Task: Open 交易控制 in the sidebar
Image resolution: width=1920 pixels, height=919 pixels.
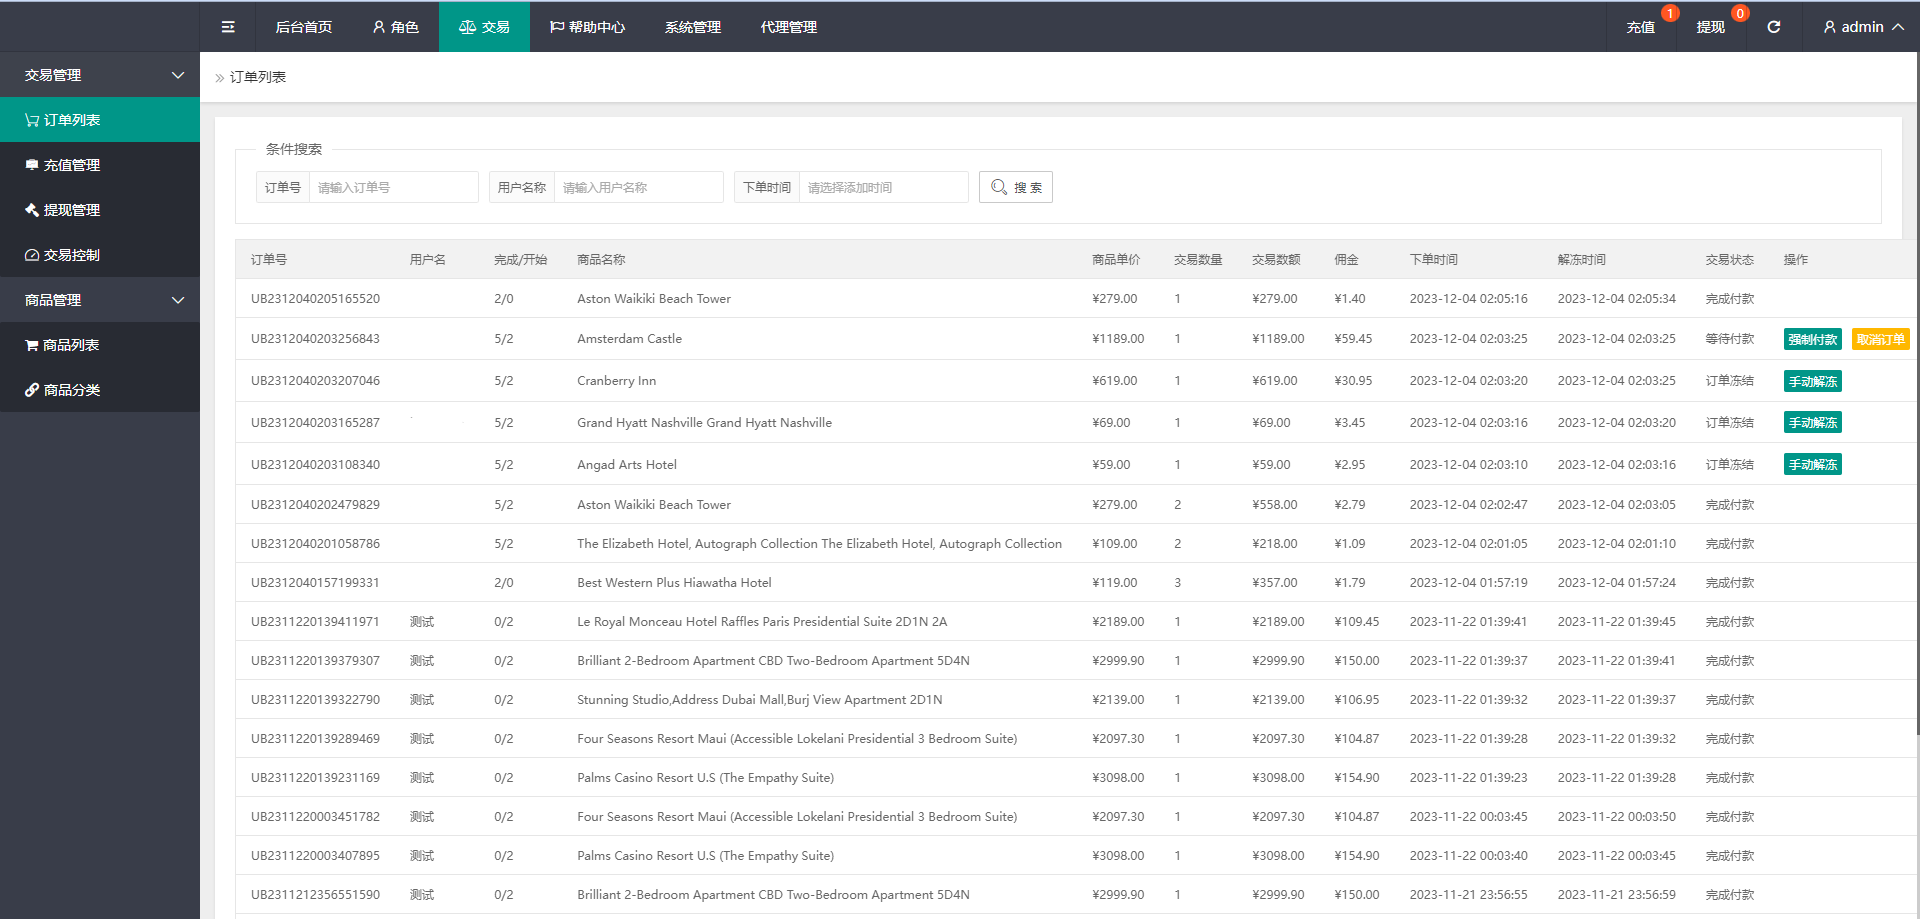Action: pyautogui.click(x=71, y=255)
